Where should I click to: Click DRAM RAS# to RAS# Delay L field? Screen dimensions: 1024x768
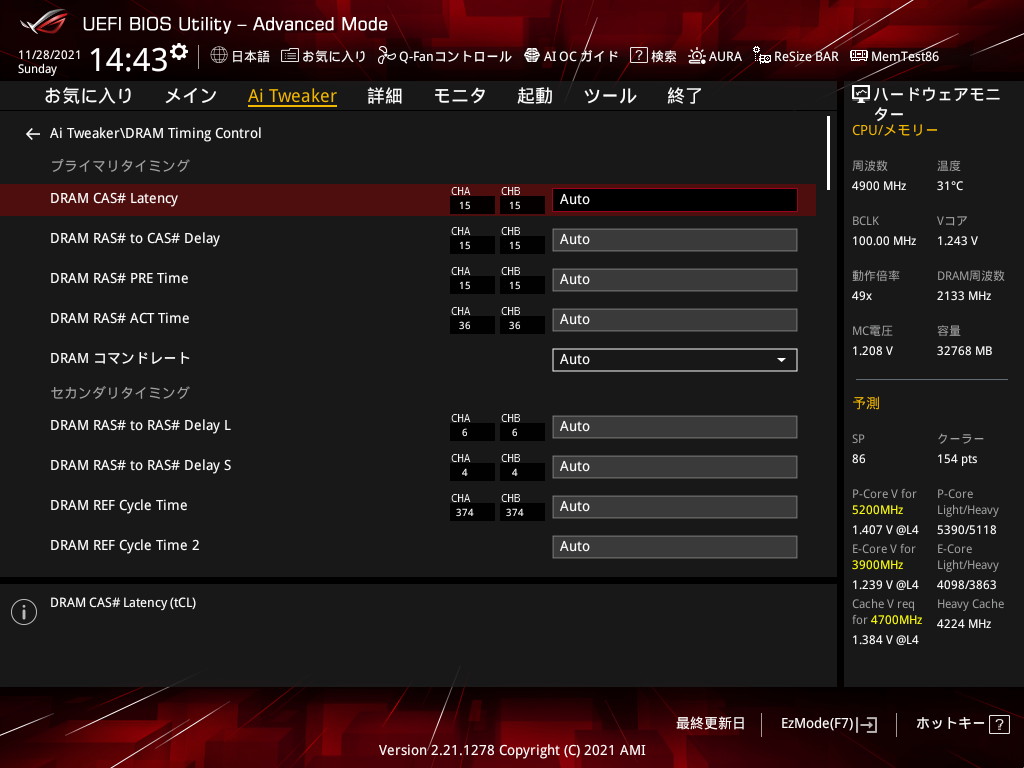675,426
